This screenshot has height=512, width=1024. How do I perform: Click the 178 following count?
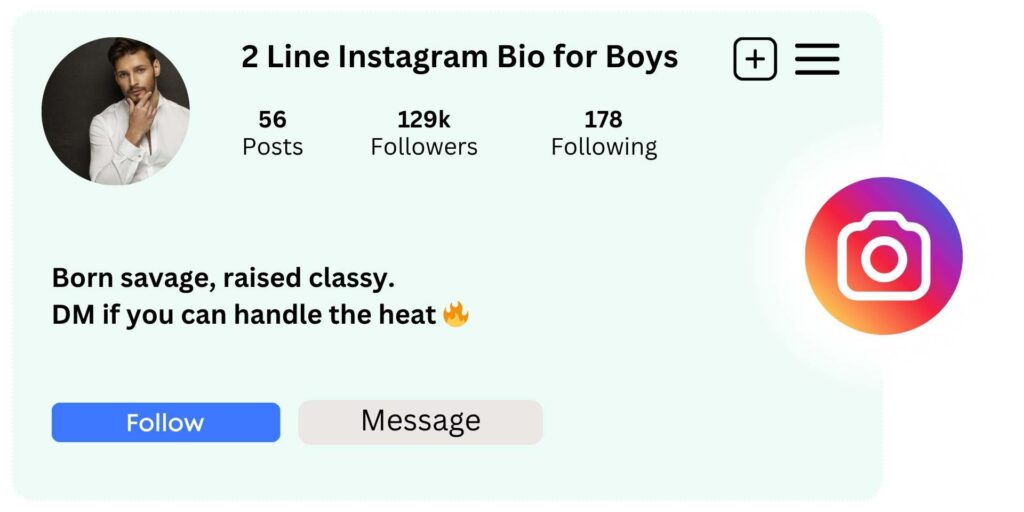click(603, 120)
